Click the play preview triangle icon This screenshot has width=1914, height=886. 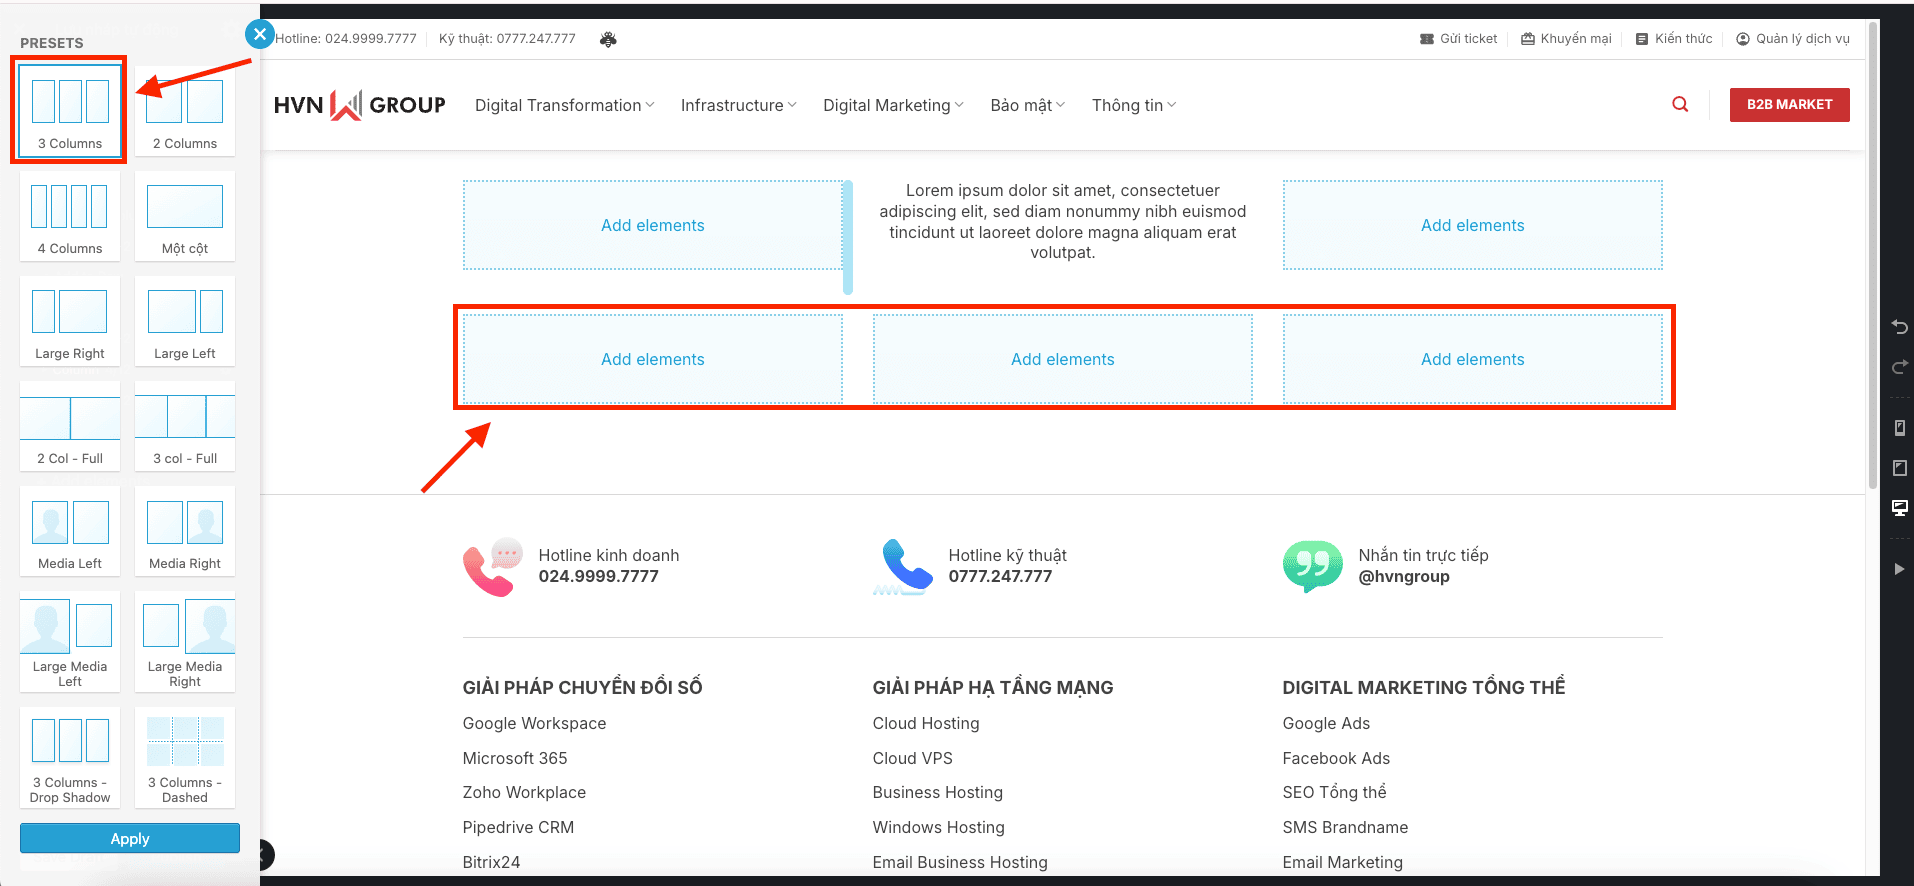(x=1899, y=569)
